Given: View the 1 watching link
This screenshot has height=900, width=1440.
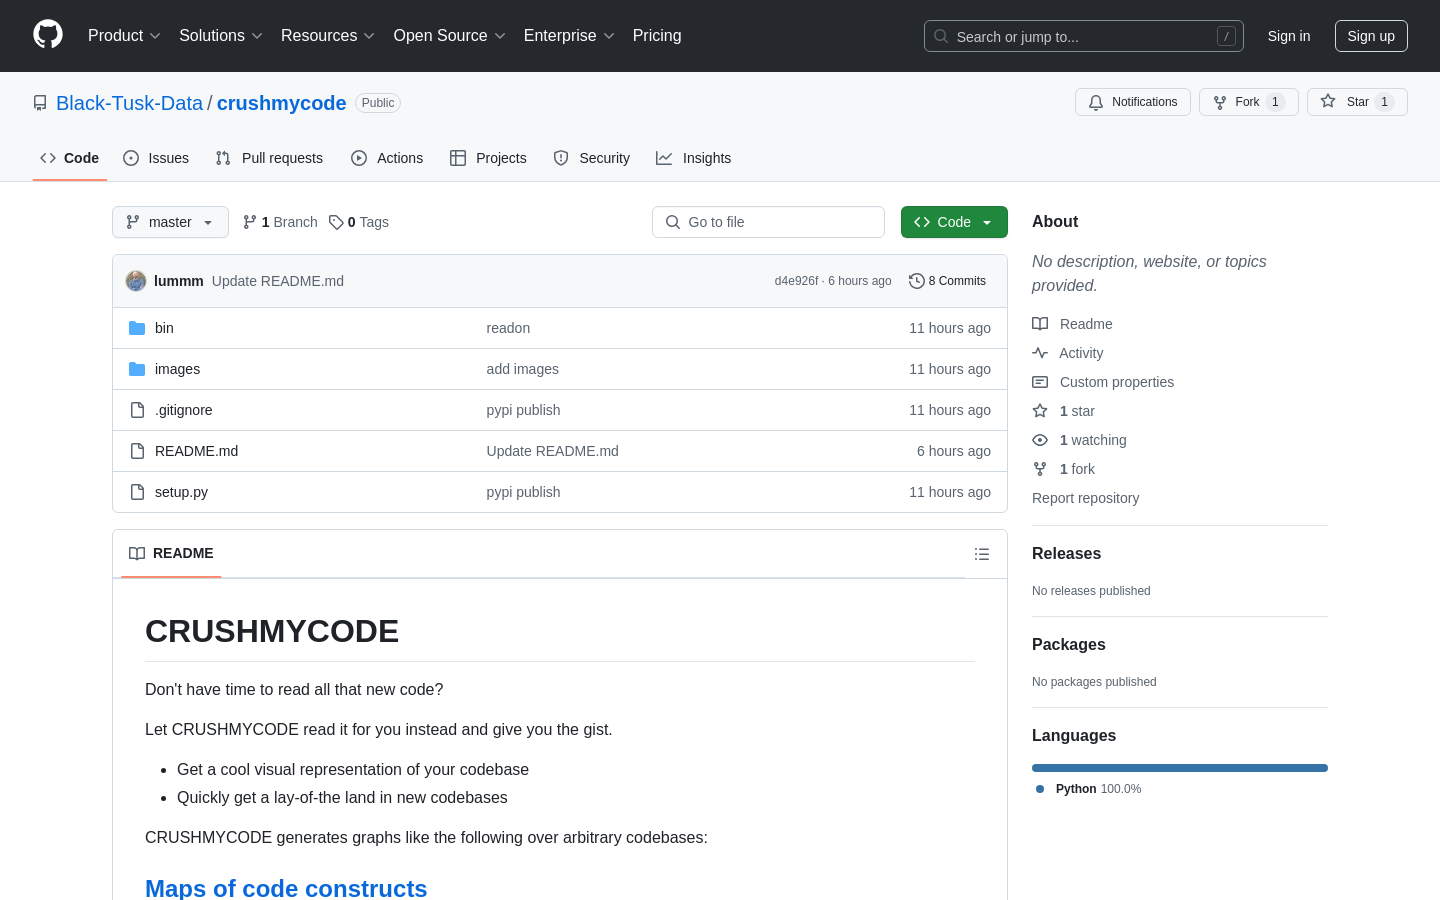Looking at the screenshot, I should click(1079, 440).
